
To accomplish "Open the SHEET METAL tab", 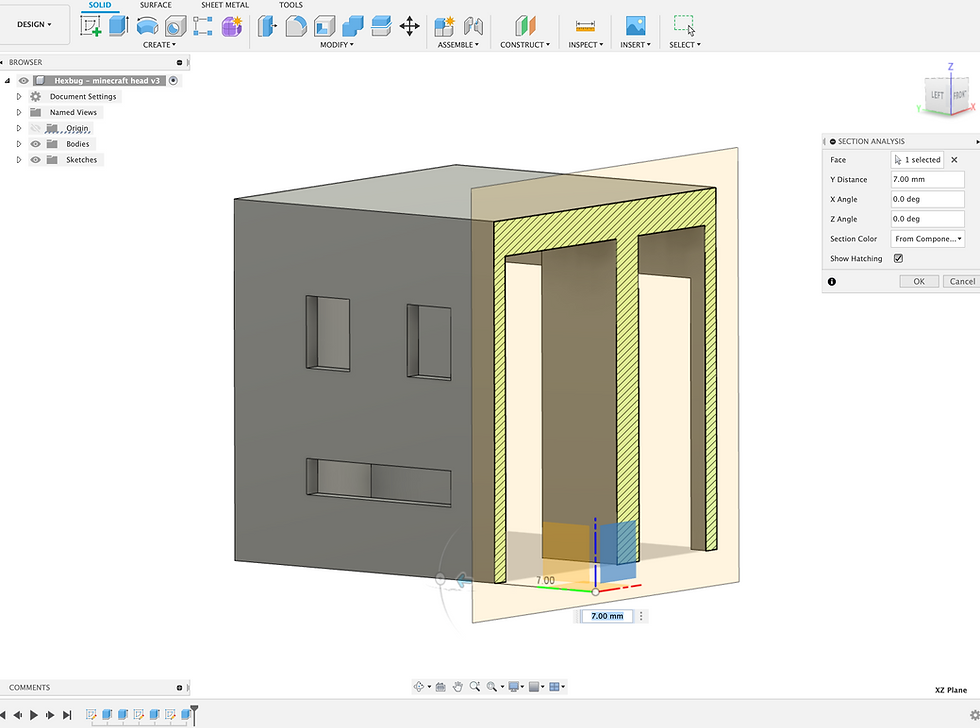I will coord(224,5).
